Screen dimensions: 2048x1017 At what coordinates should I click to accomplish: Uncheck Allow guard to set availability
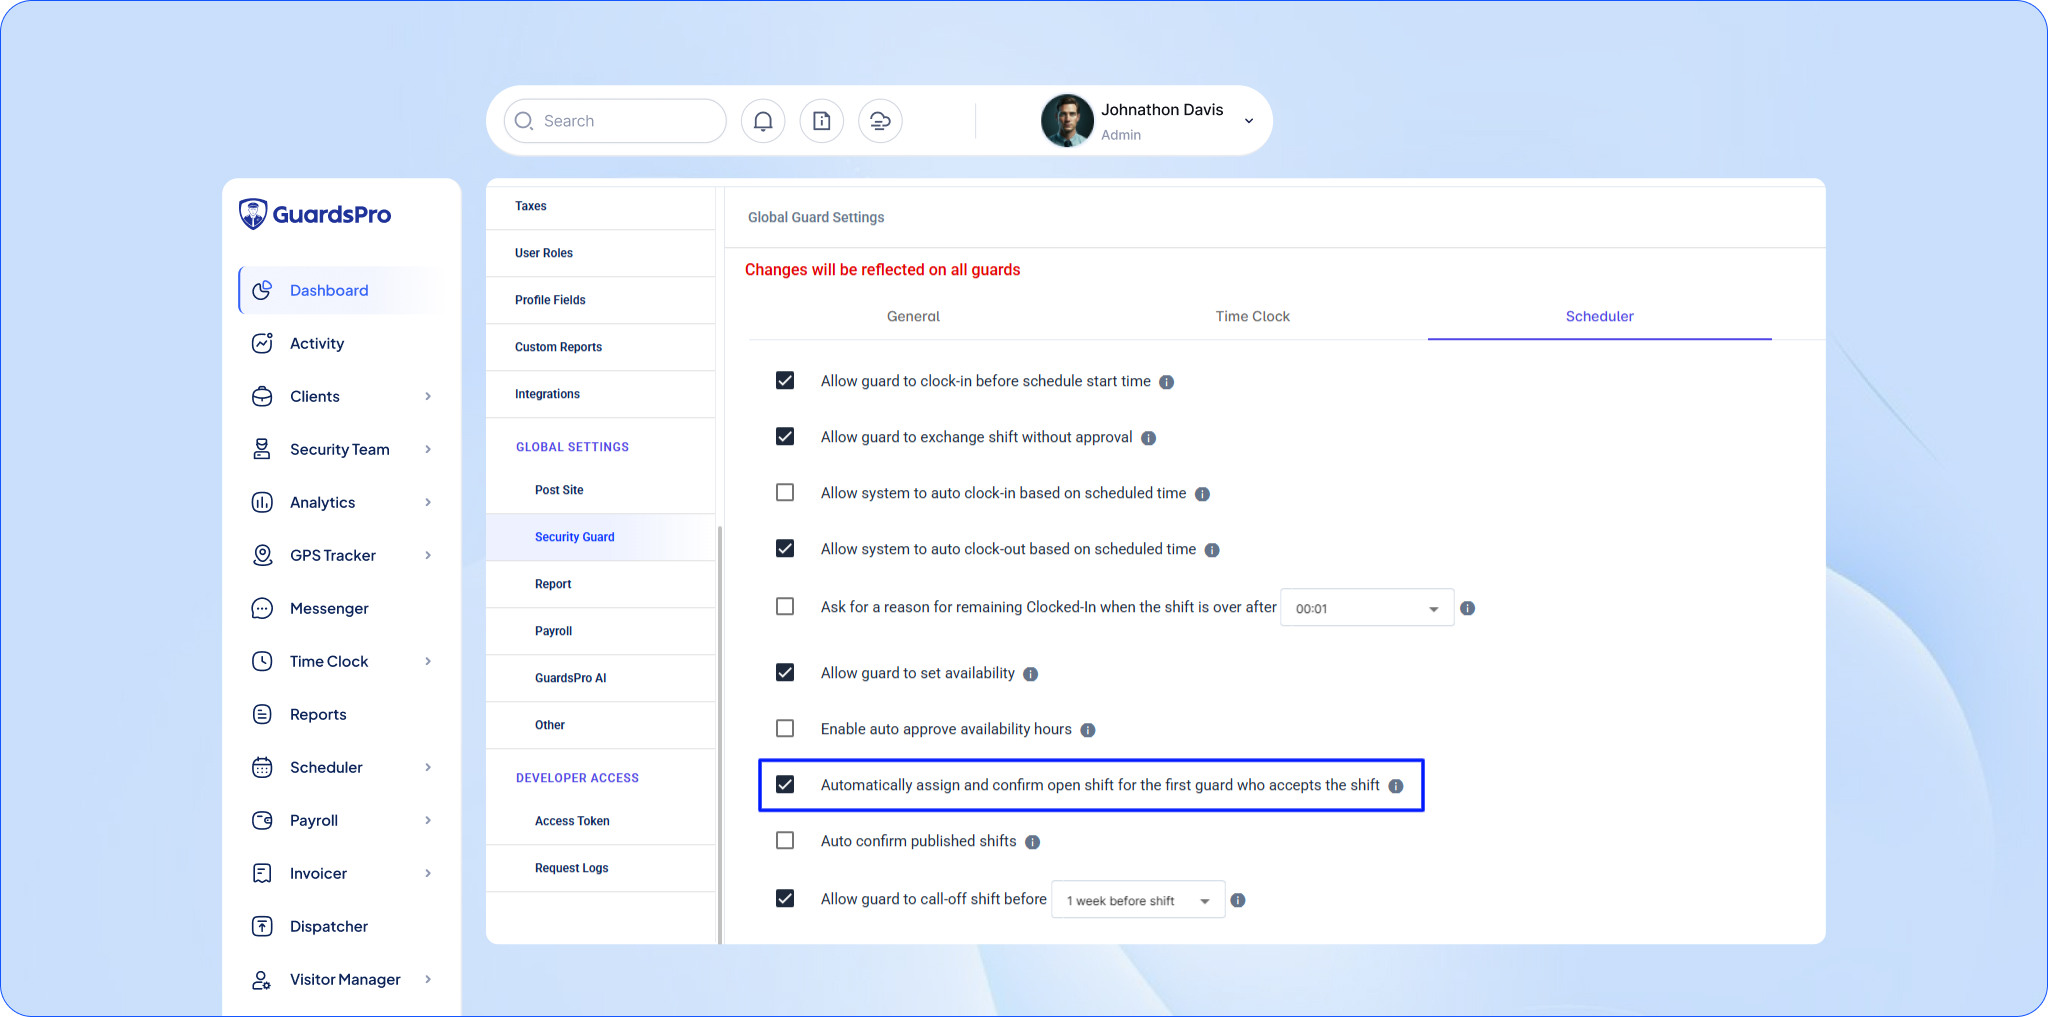[x=785, y=672]
